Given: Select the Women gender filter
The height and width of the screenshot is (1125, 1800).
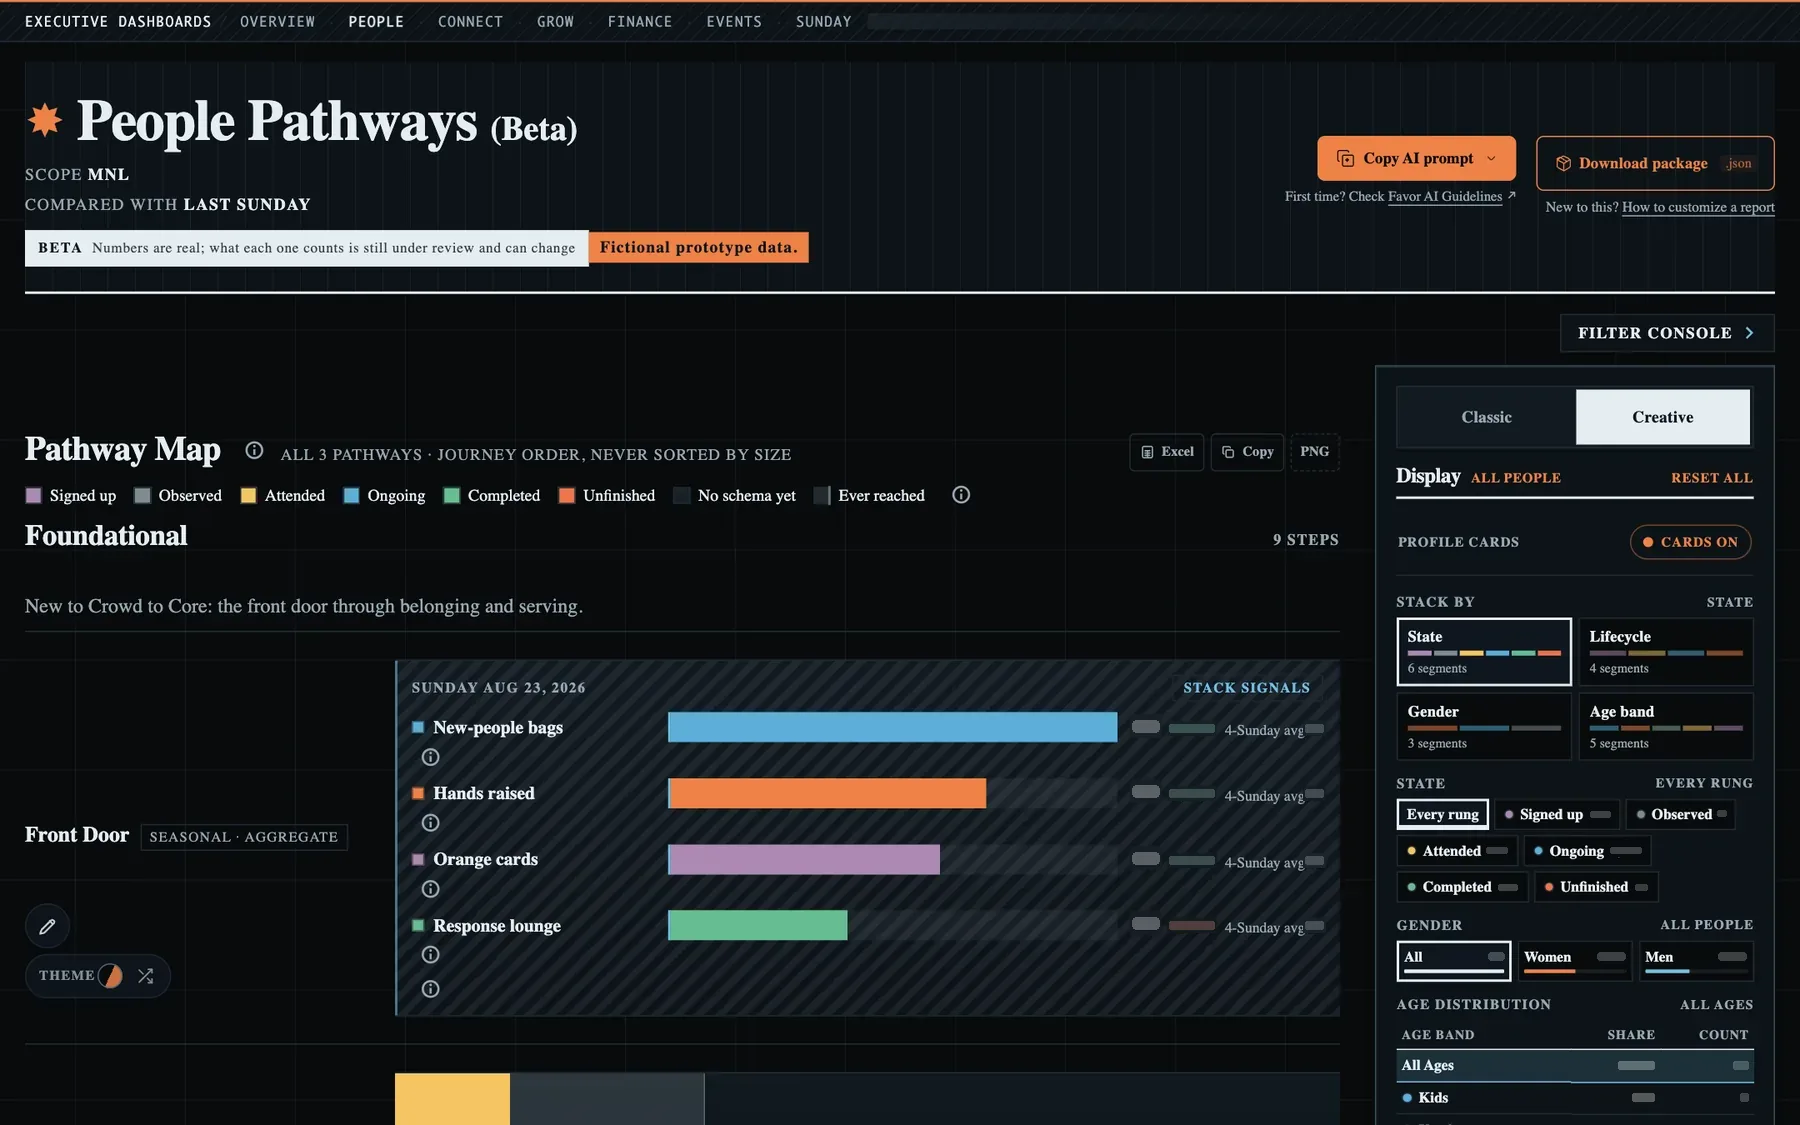Looking at the screenshot, I should point(1575,960).
